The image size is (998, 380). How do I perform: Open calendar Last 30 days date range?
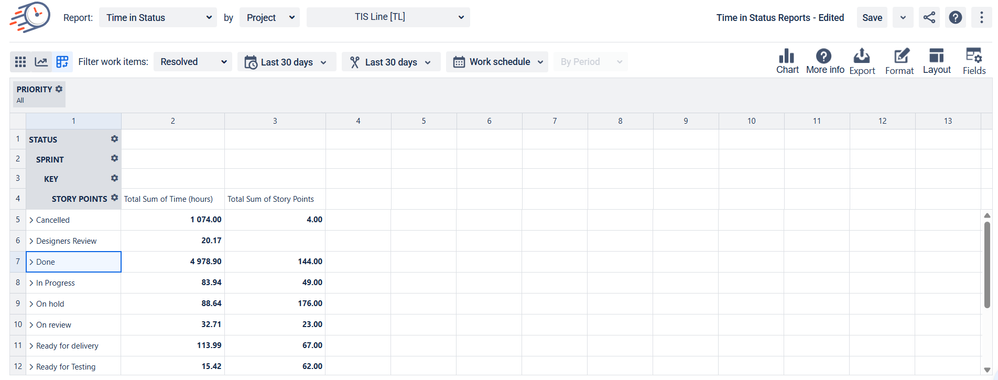[287, 62]
